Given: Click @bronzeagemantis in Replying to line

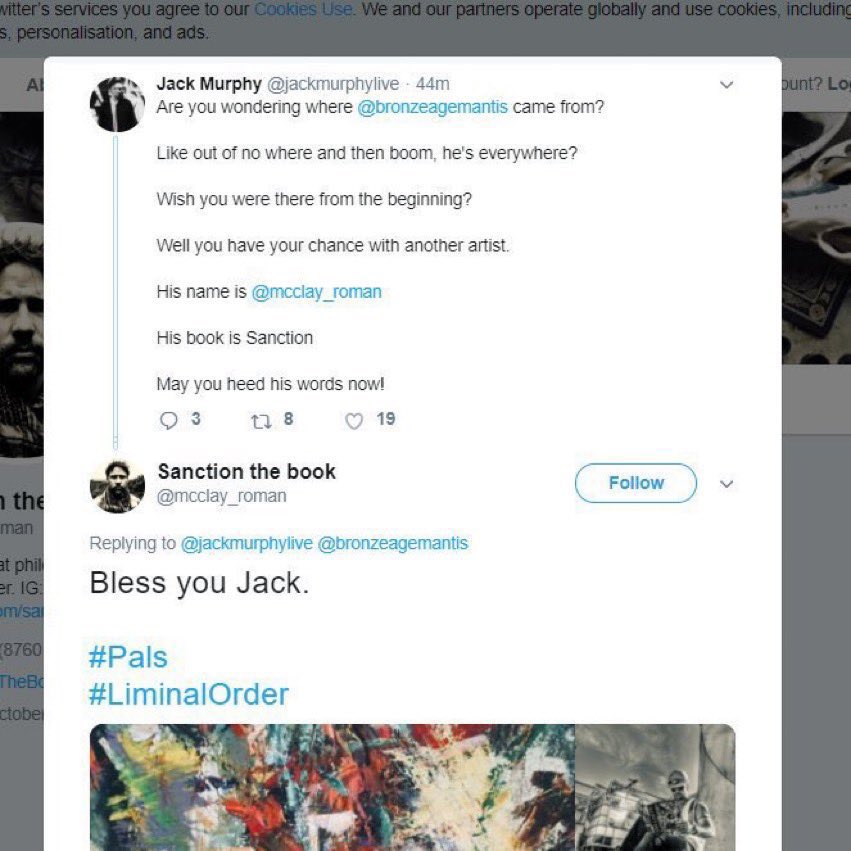Looking at the screenshot, I should 392,543.
